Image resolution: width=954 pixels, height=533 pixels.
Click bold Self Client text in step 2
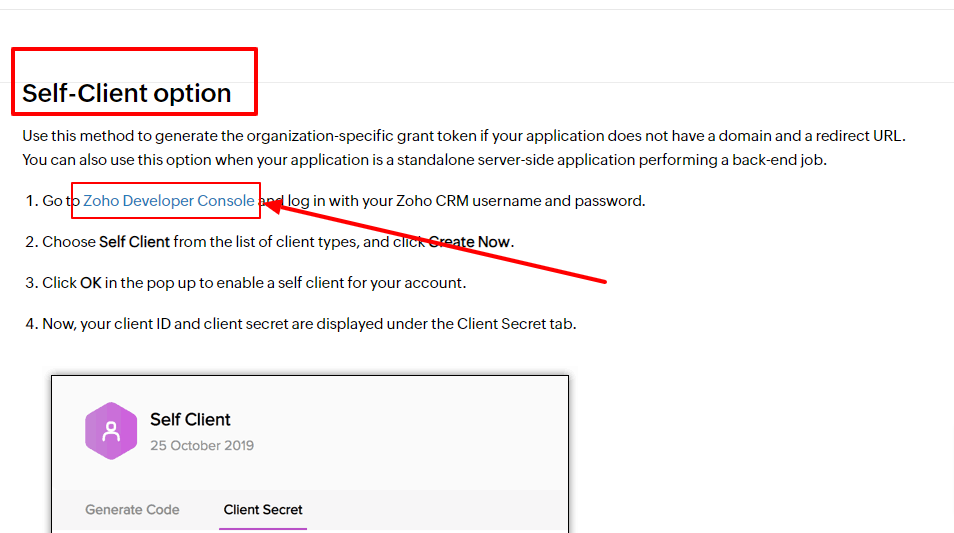(x=134, y=242)
